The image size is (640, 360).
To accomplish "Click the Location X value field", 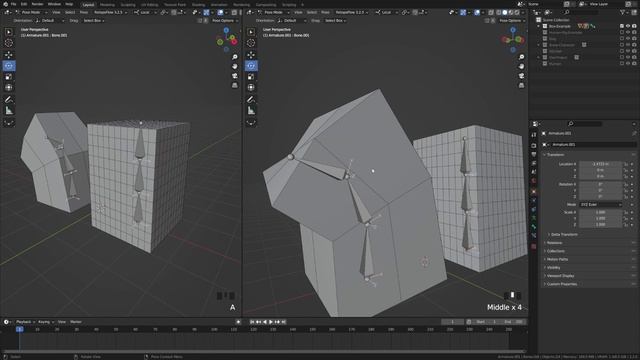I will tap(600, 164).
